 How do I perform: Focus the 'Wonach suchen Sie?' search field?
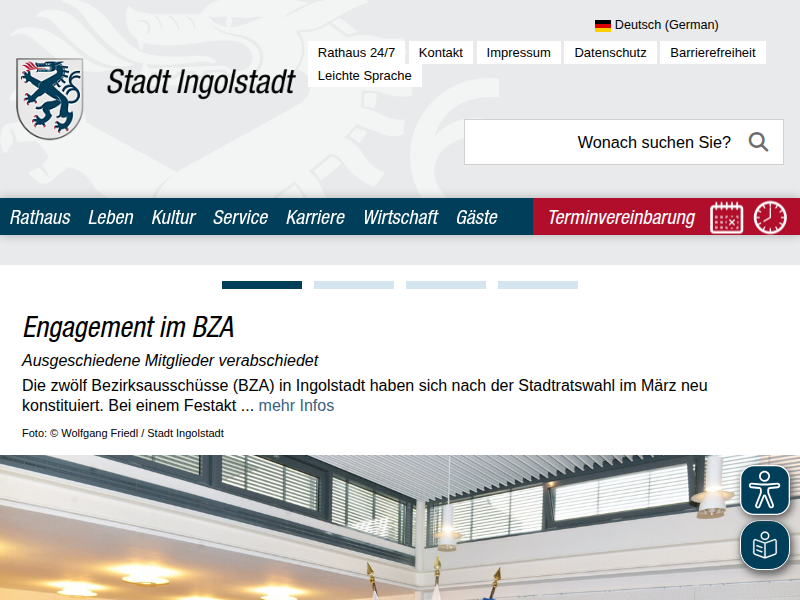click(x=623, y=142)
